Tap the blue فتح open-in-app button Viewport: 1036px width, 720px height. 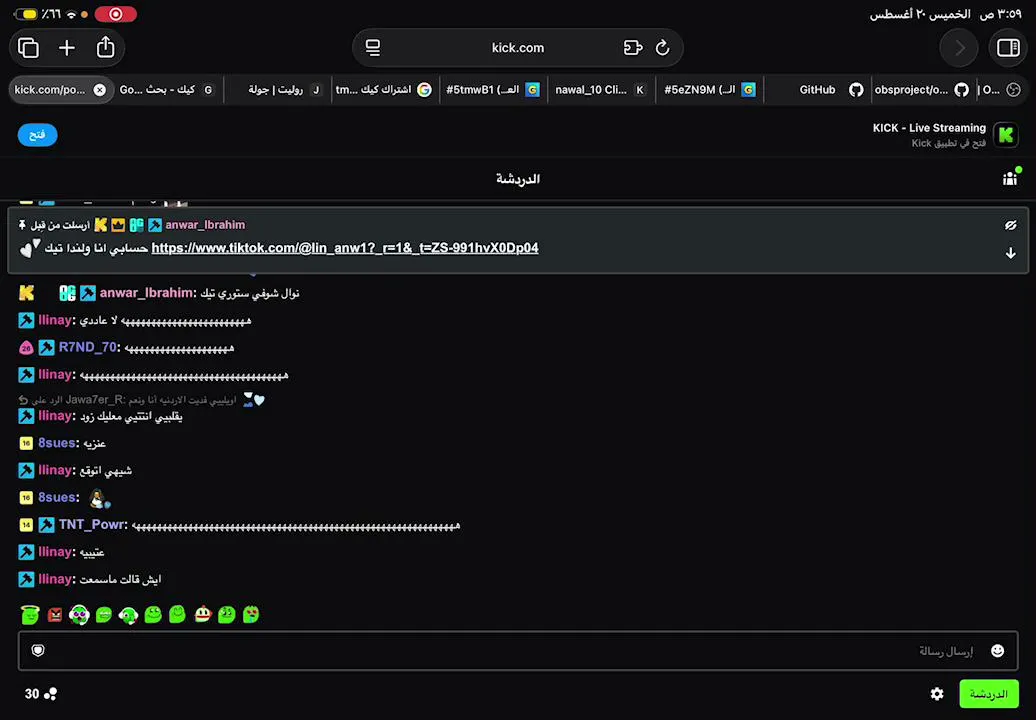pyautogui.click(x=38, y=135)
